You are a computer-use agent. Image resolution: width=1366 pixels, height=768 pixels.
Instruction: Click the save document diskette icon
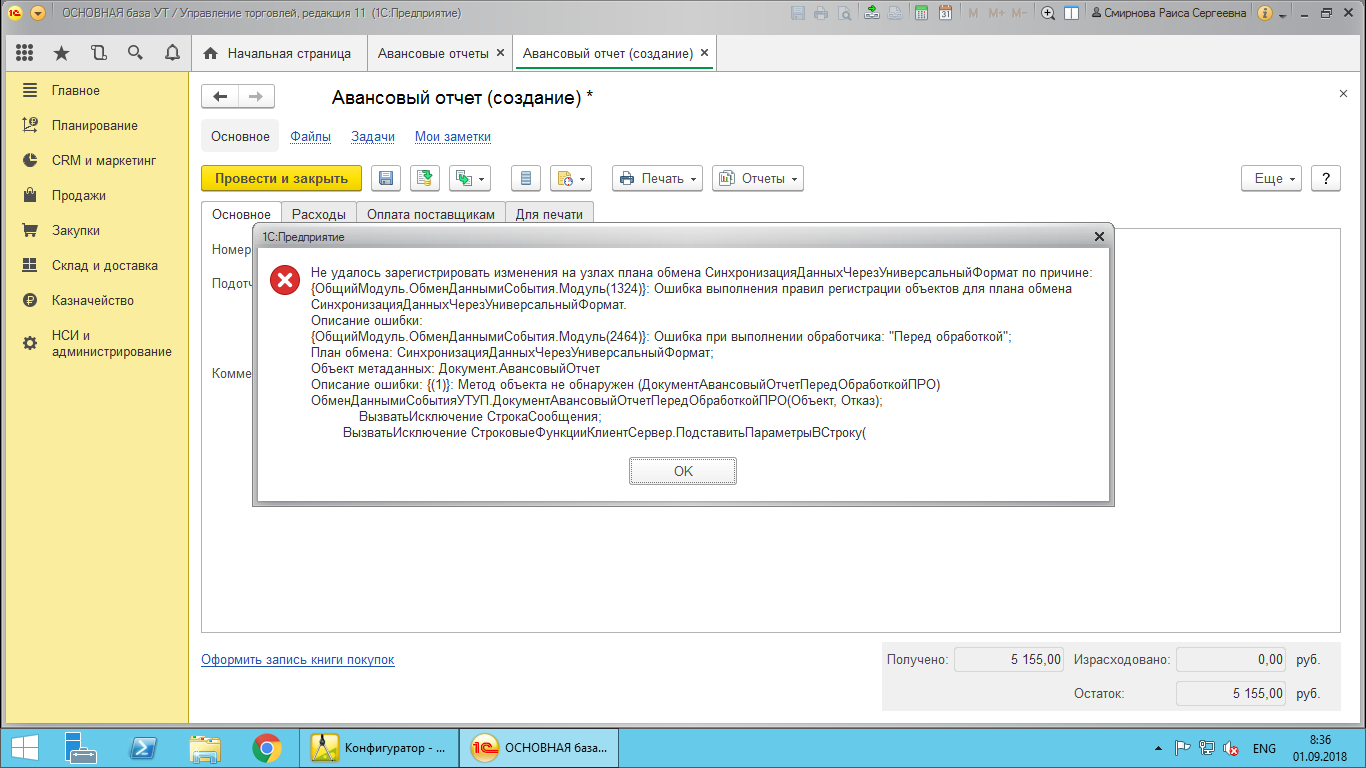[x=386, y=179]
